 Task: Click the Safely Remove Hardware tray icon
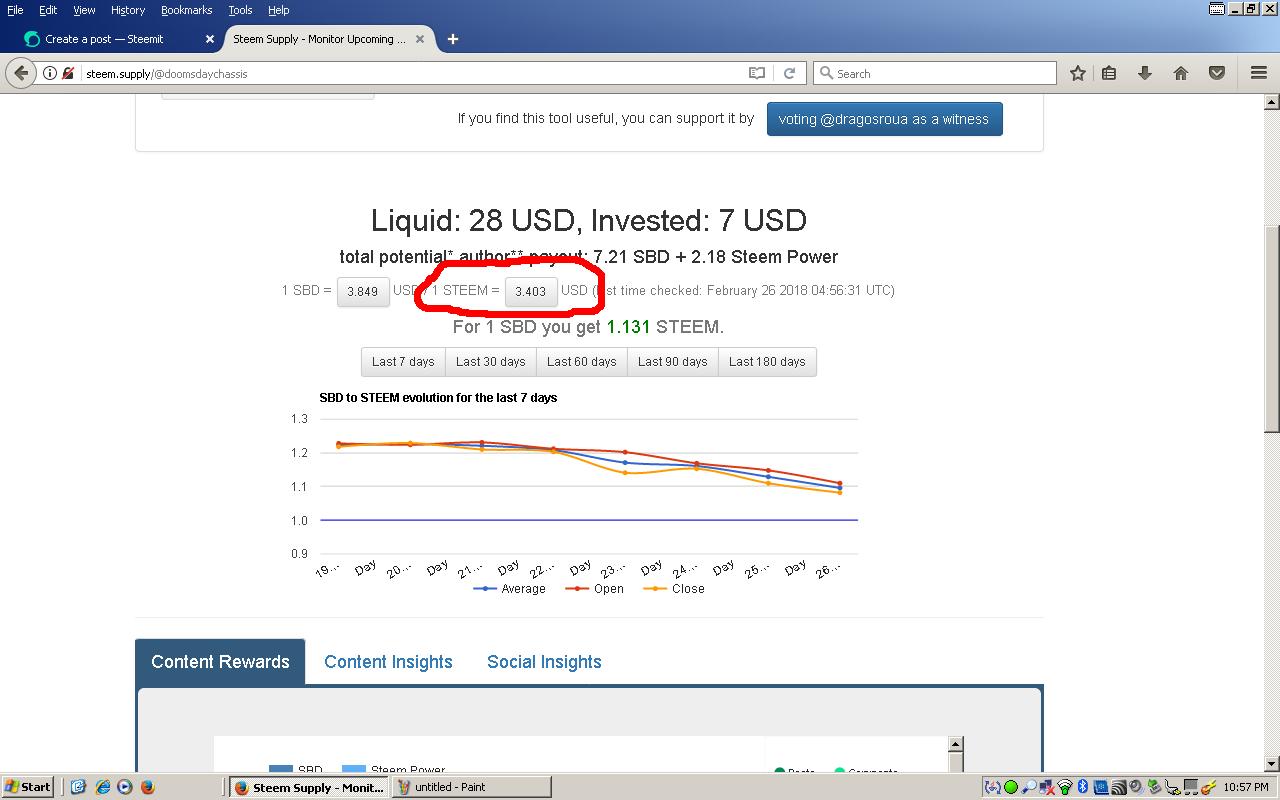click(1153, 787)
